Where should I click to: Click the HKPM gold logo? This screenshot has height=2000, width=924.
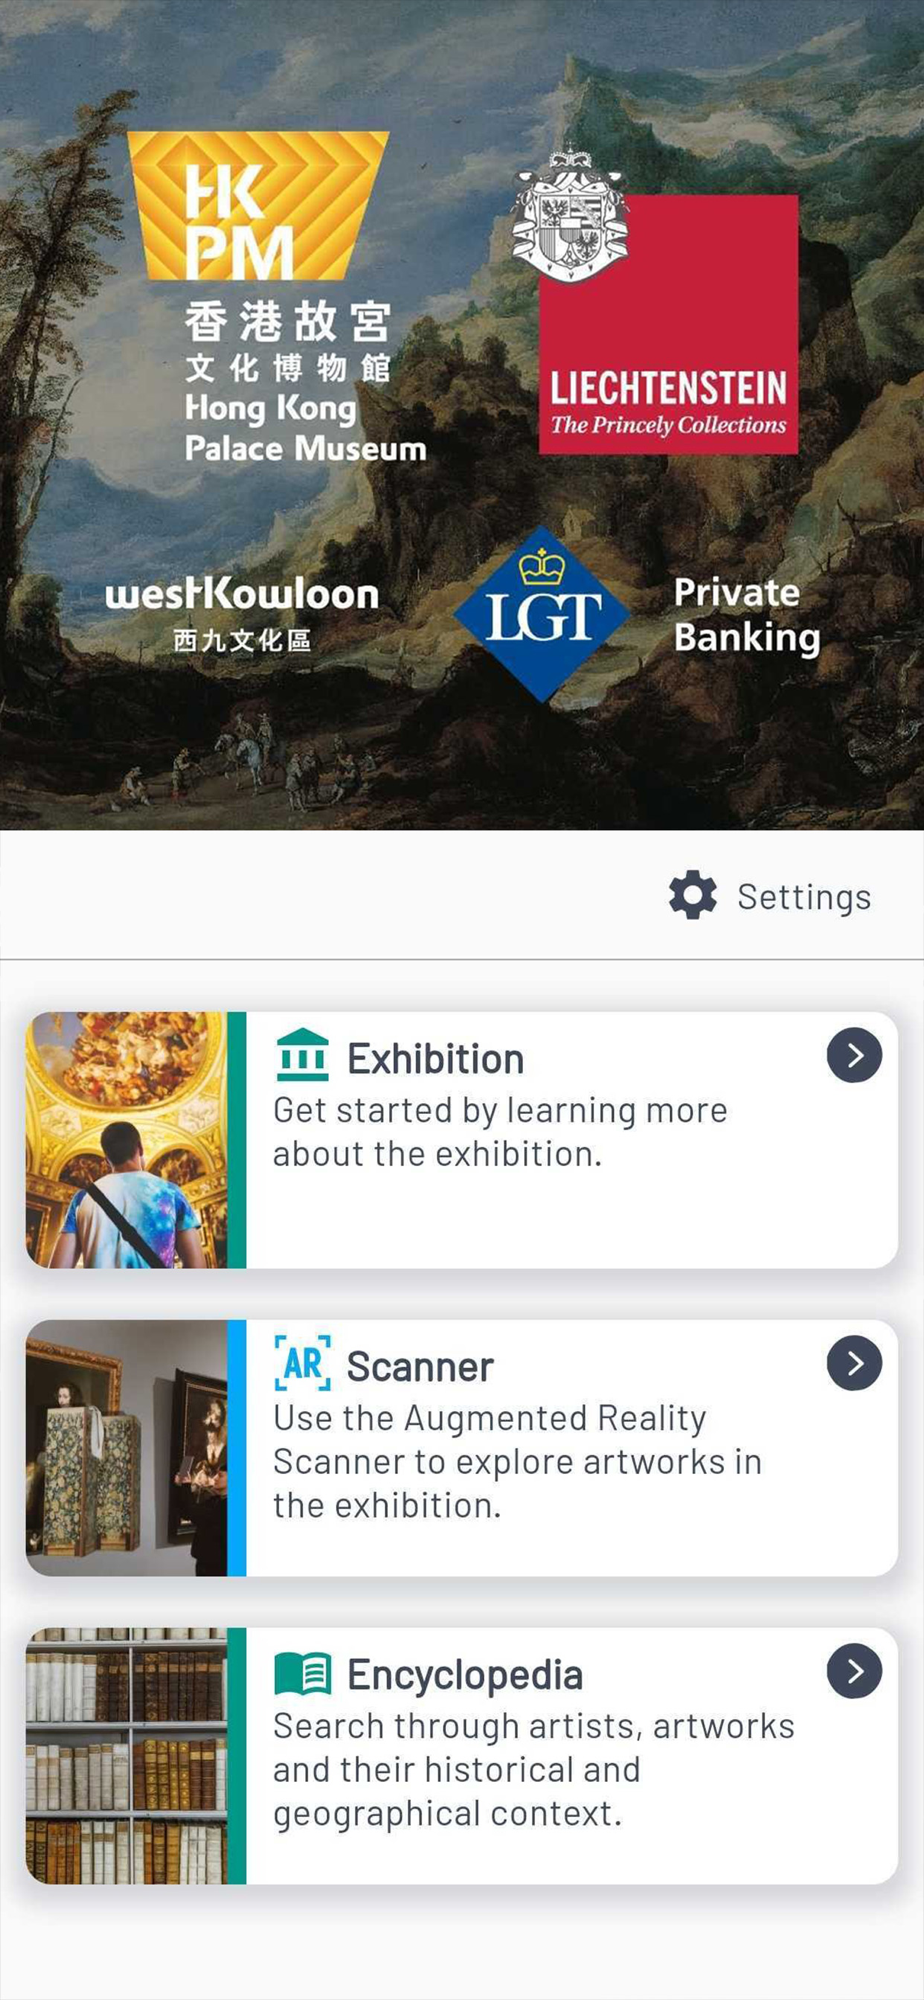(x=259, y=206)
